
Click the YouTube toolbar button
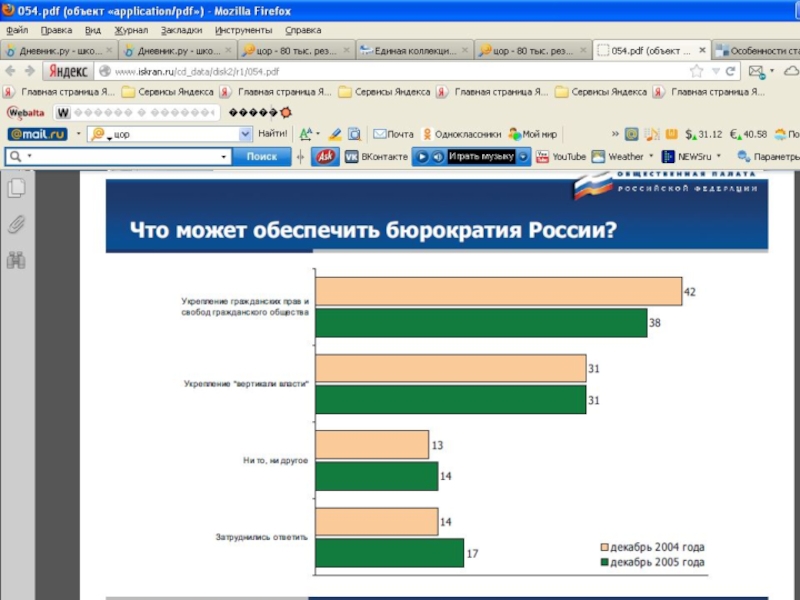tap(561, 157)
